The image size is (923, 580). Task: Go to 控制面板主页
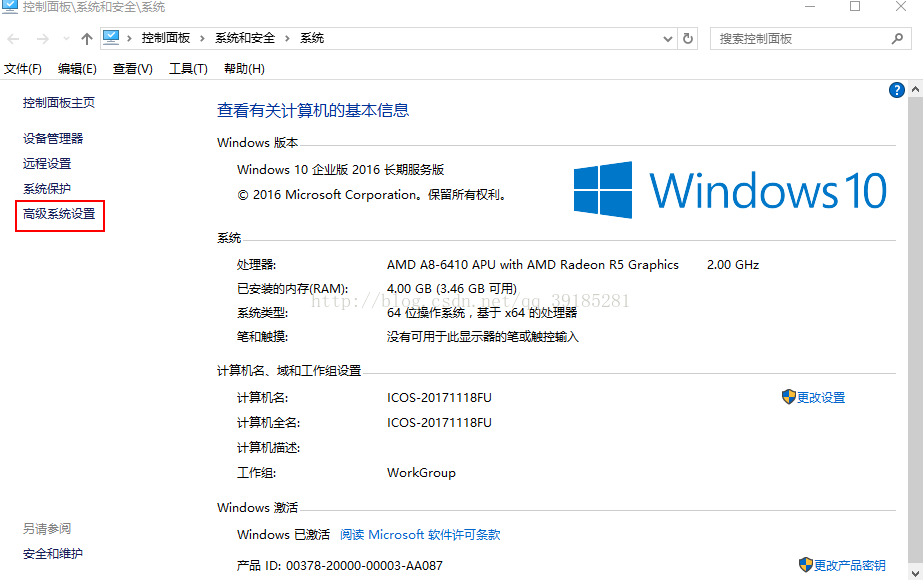(x=59, y=102)
